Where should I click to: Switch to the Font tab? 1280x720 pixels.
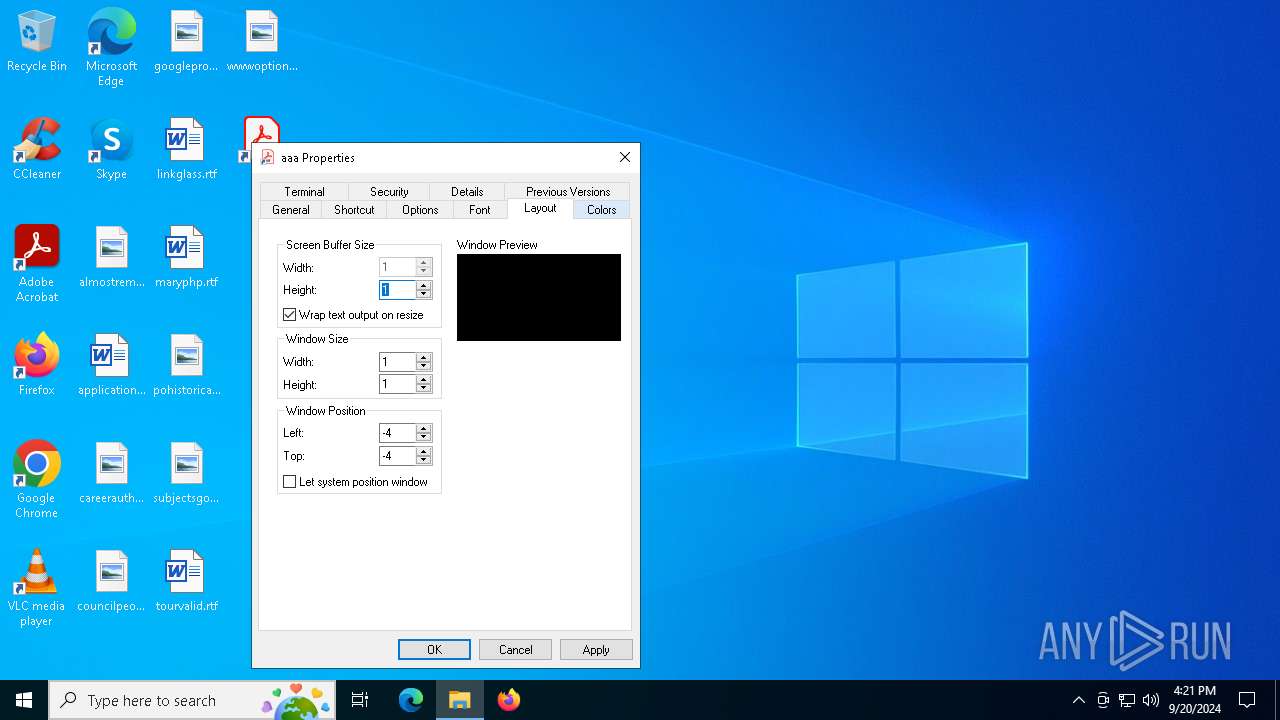[480, 210]
